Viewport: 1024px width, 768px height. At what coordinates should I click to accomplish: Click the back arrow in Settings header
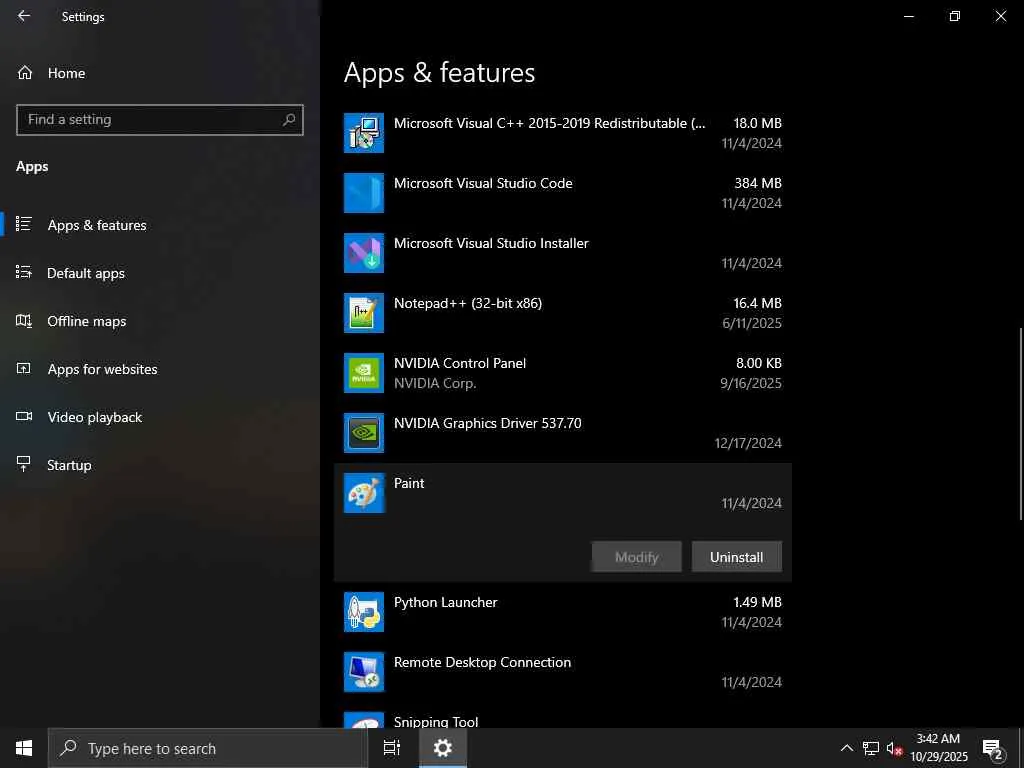tap(24, 16)
